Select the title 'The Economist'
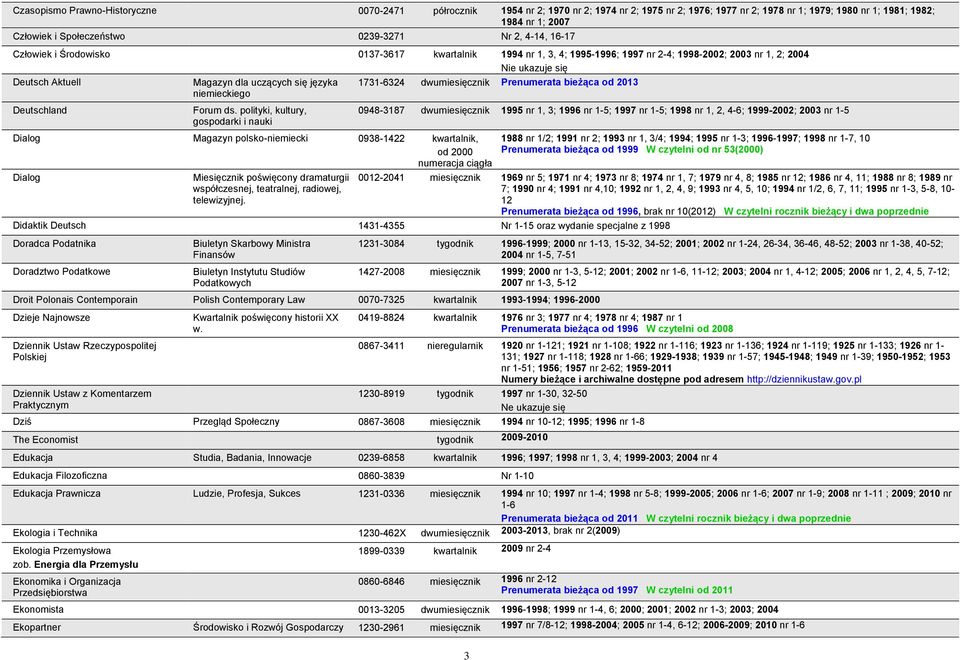960x660 pixels. tap(45, 440)
